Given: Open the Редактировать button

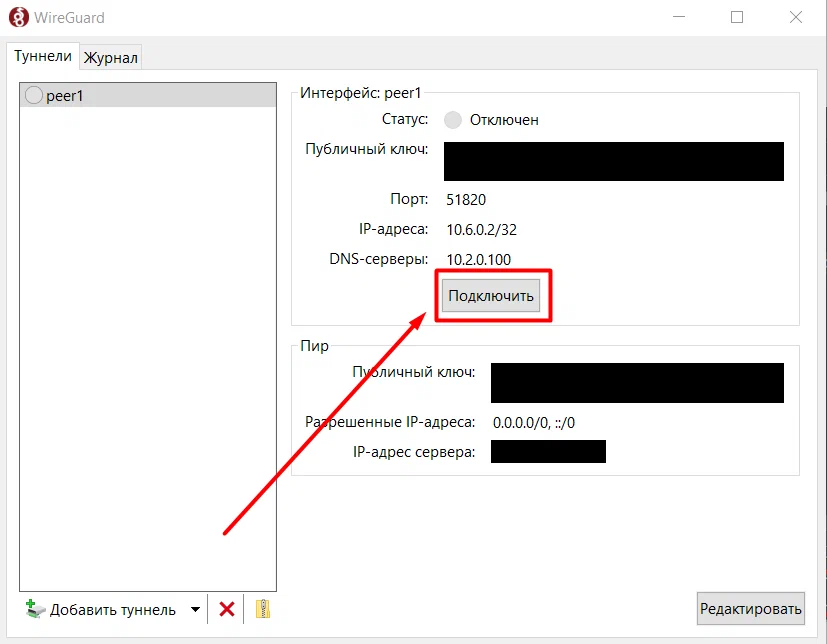Looking at the screenshot, I should pyautogui.click(x=751, y=609).
